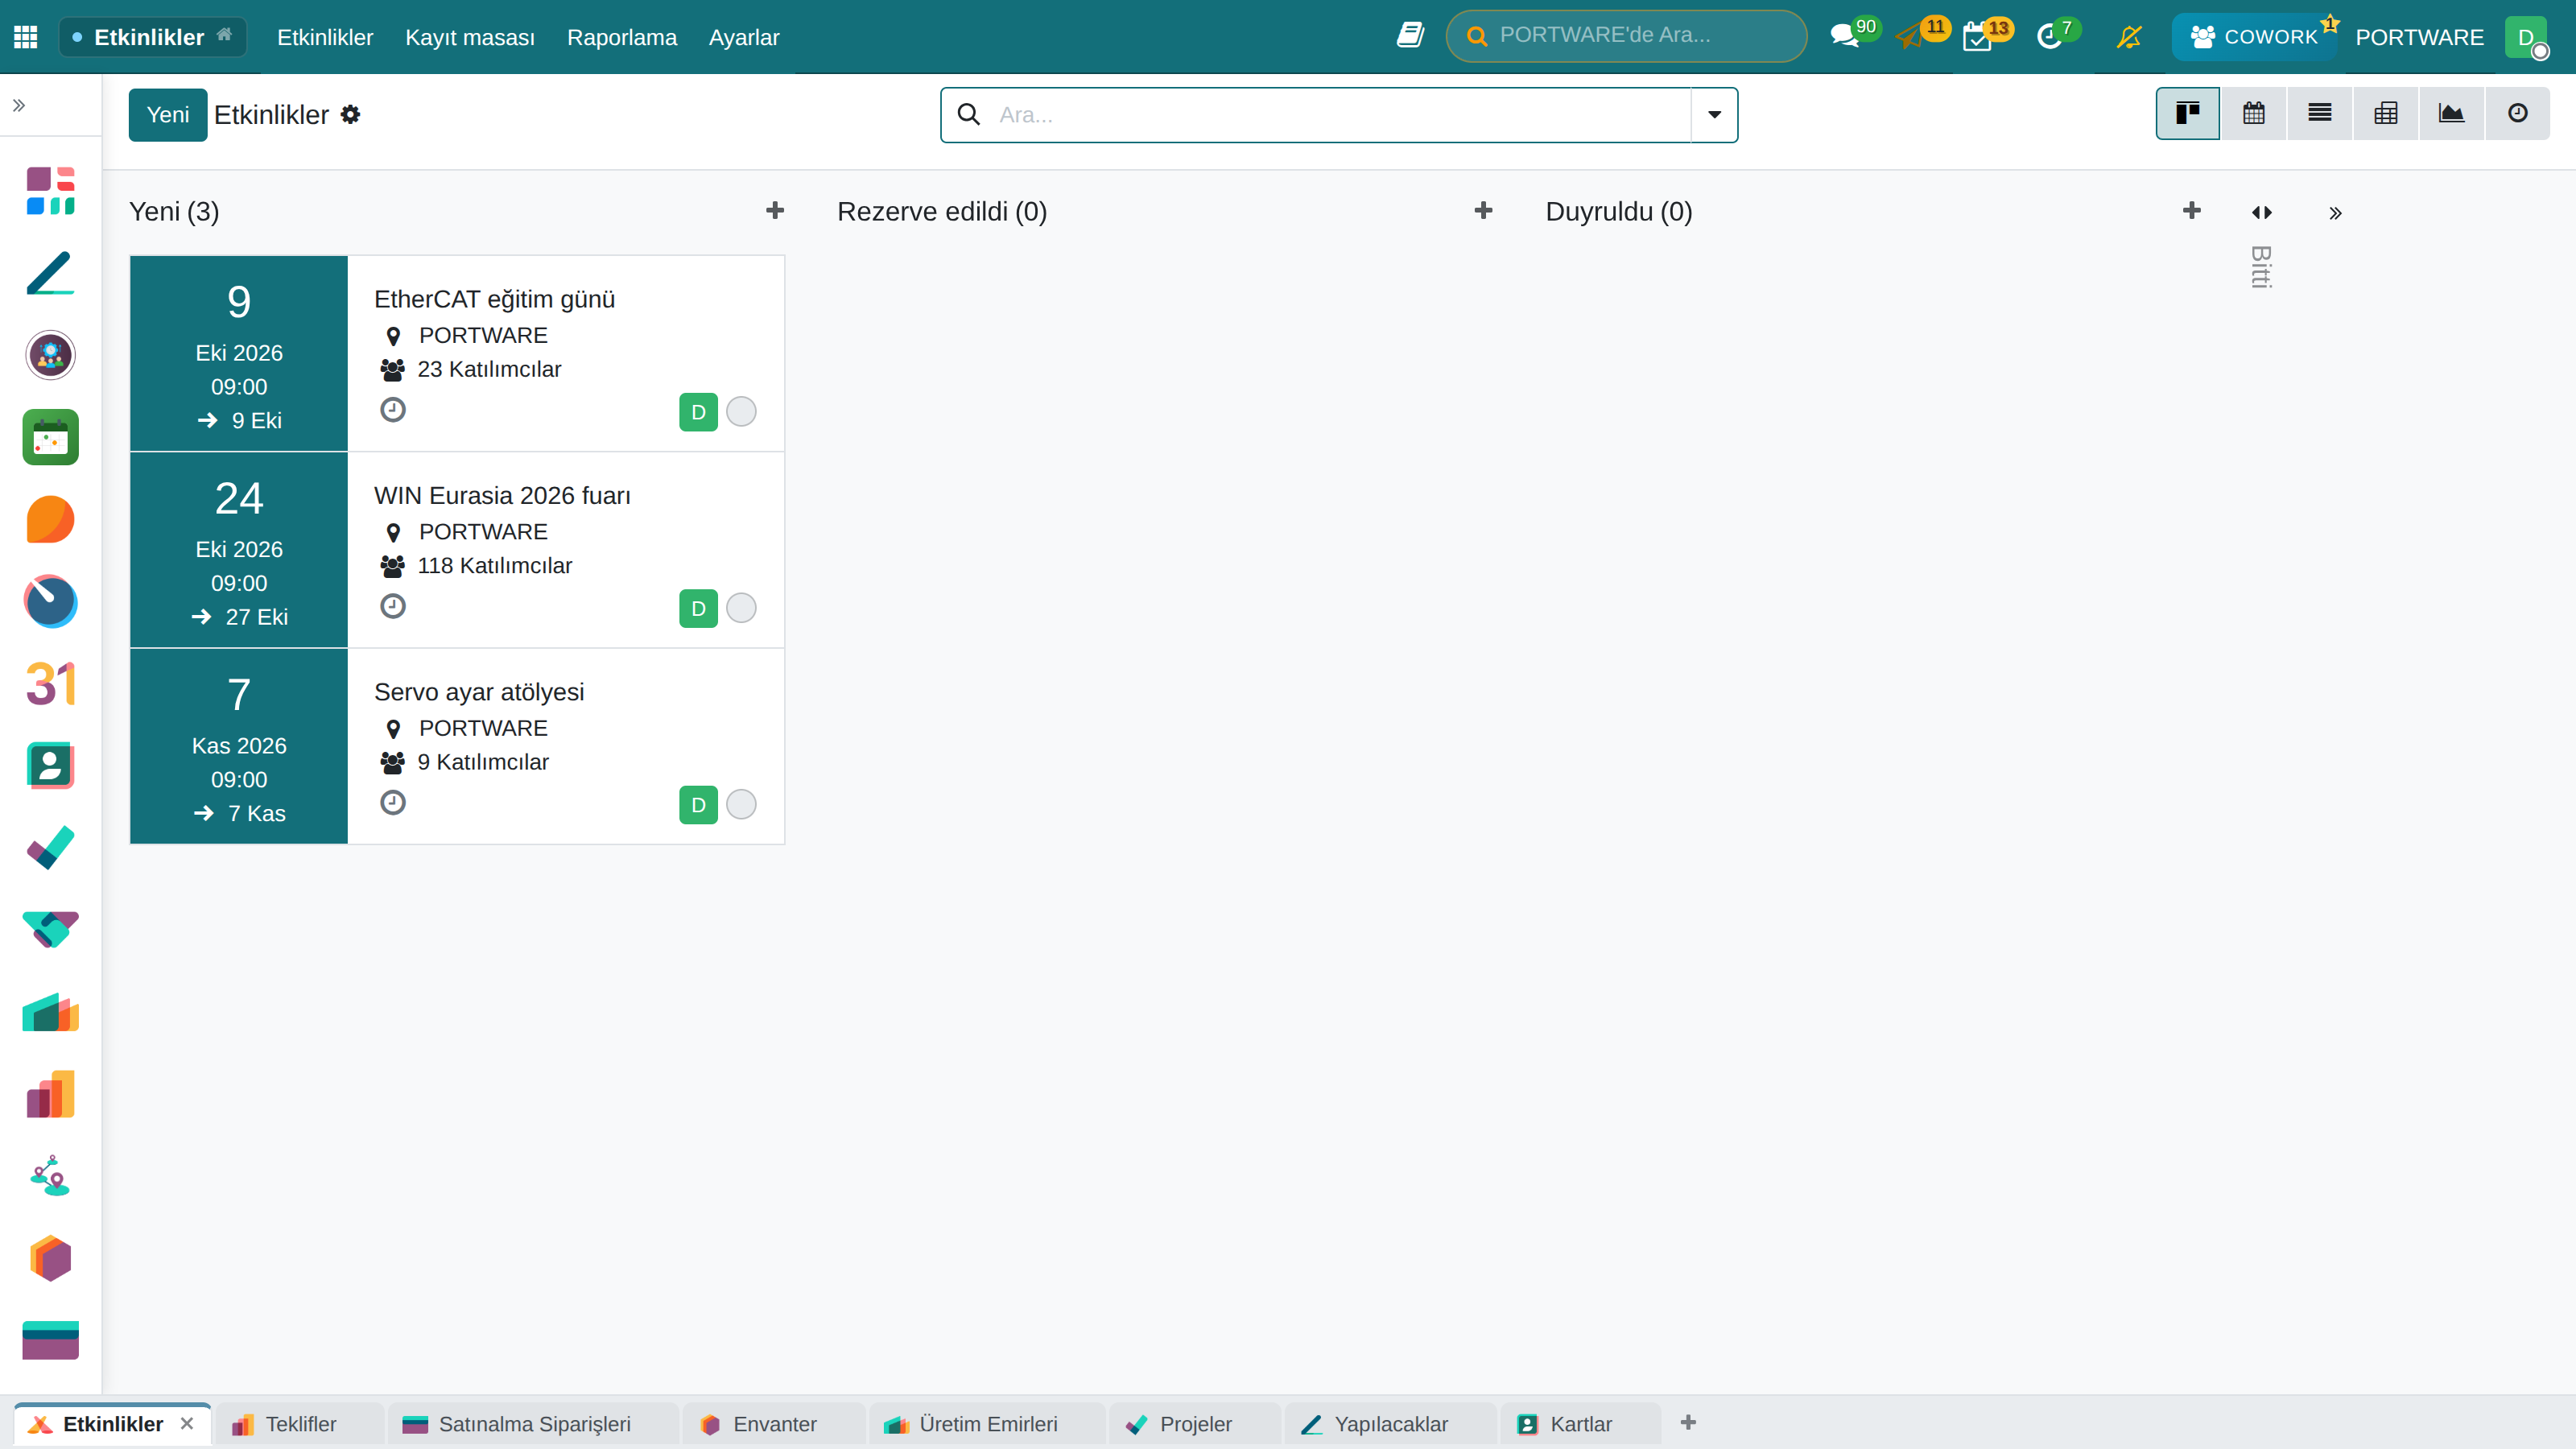This screenshot has height=1449, width=2576.
Task: Add a quick record in Yeni column
Action: (775, 210)
